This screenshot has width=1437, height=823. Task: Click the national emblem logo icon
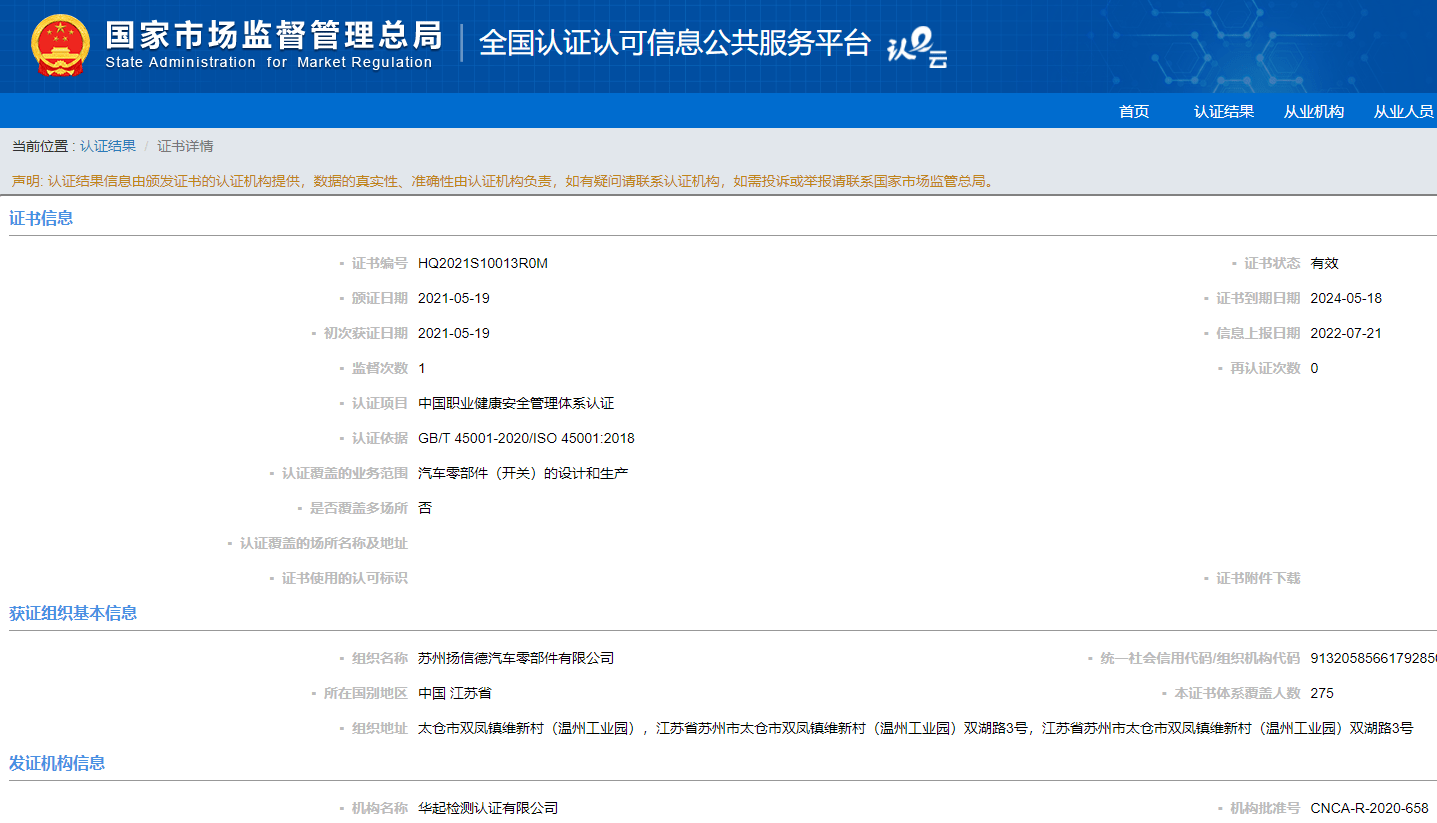tap(61, 46)
